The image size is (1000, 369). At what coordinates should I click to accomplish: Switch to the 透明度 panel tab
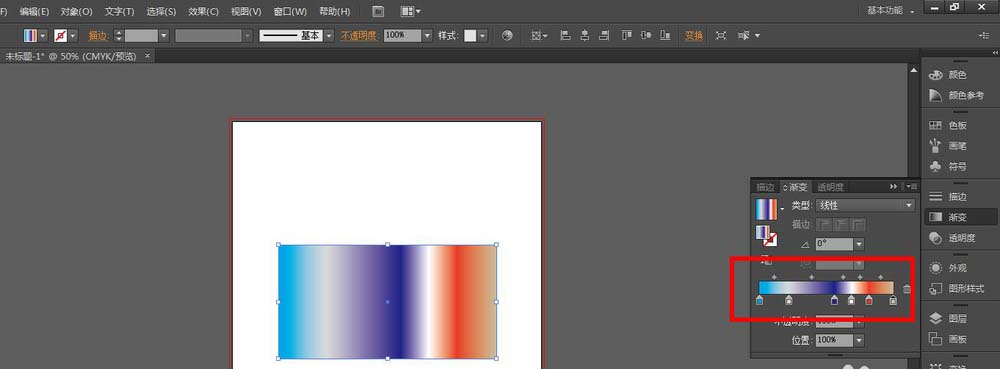pyautogui.click(x=831, y=187)
